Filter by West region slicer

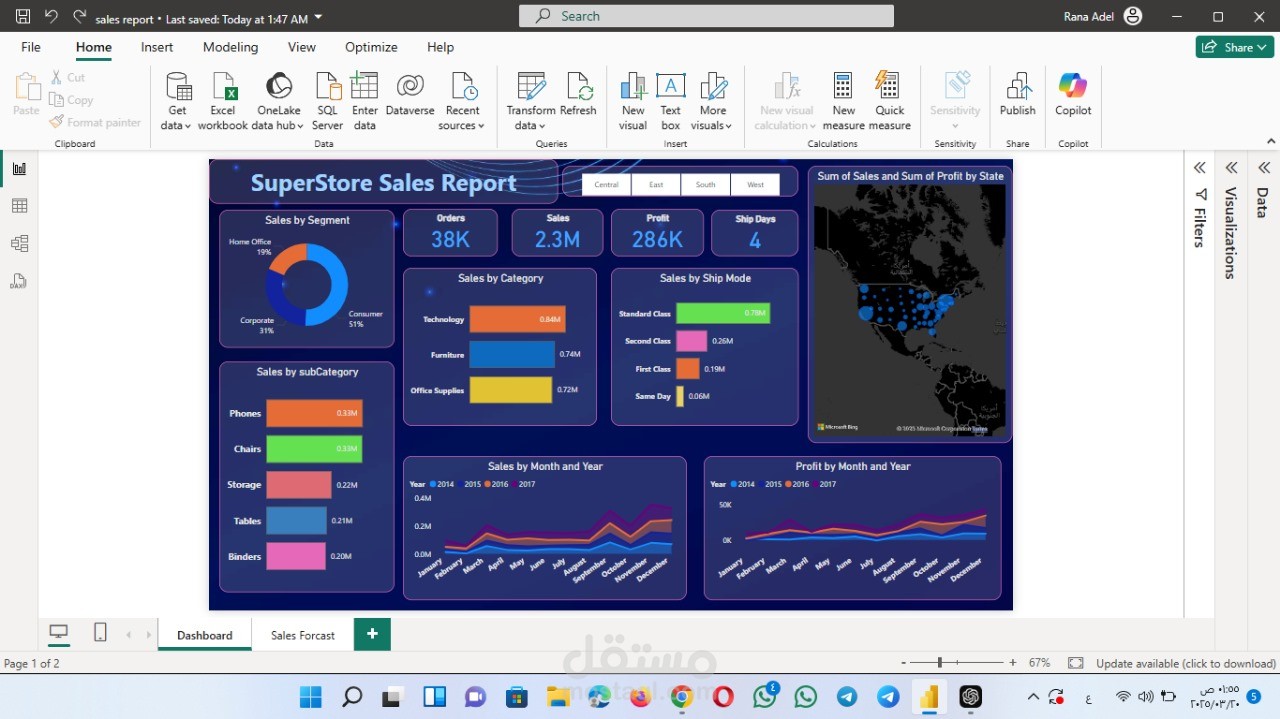[x=755, y=184]
